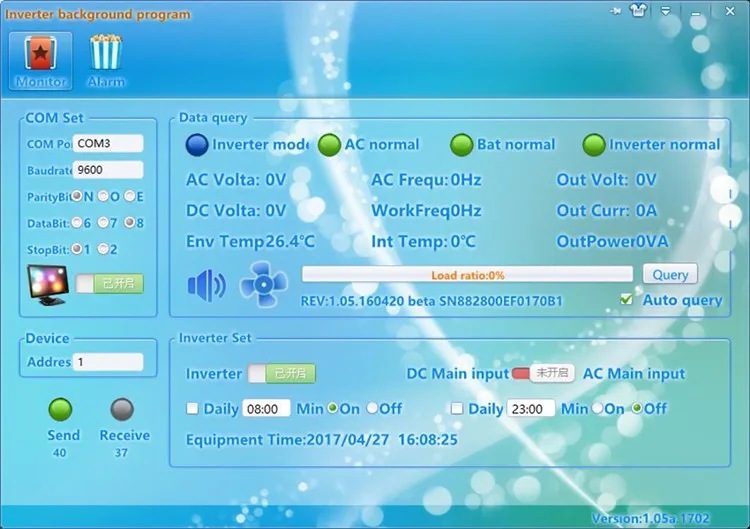Click the colorful monitor icon
Image resolution: width=750 pixels, height=529 pixels.
48,285
